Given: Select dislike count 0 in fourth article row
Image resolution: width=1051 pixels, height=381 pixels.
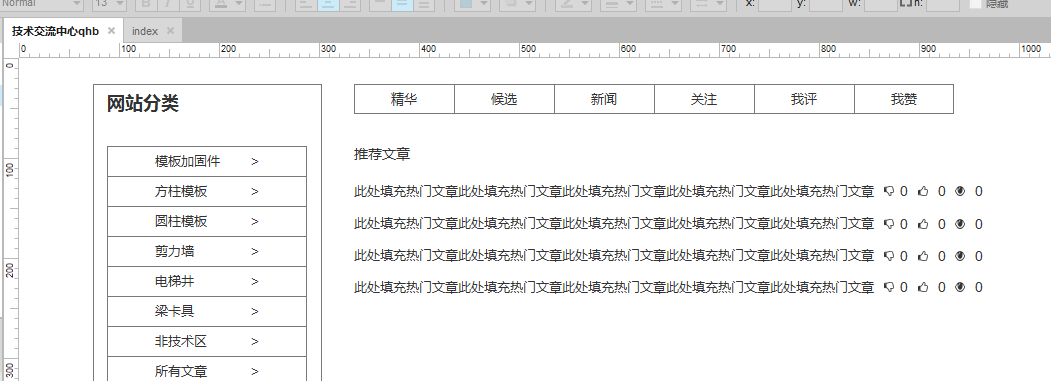Looking at the screenshot, I should click(x=904, y=287).
